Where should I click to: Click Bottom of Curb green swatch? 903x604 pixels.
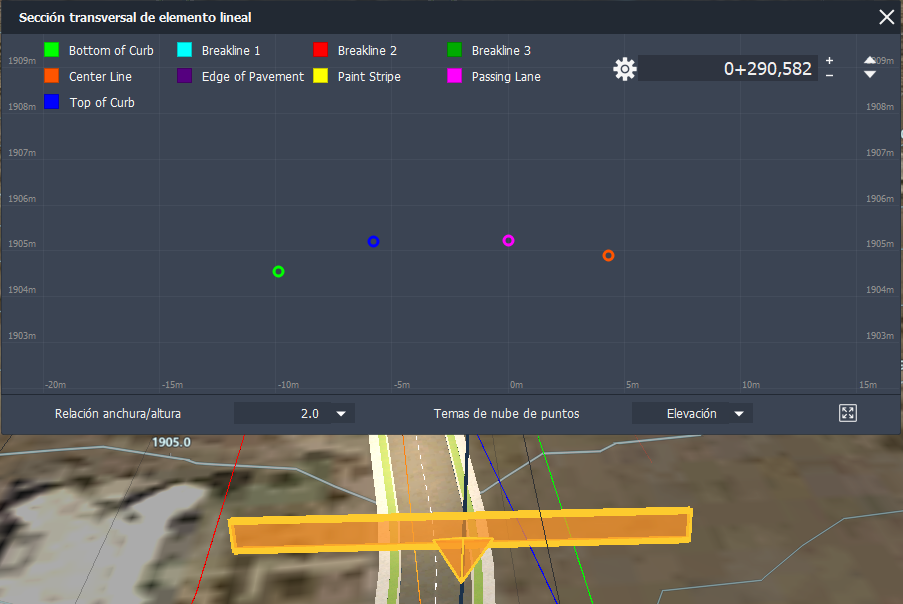51,50
